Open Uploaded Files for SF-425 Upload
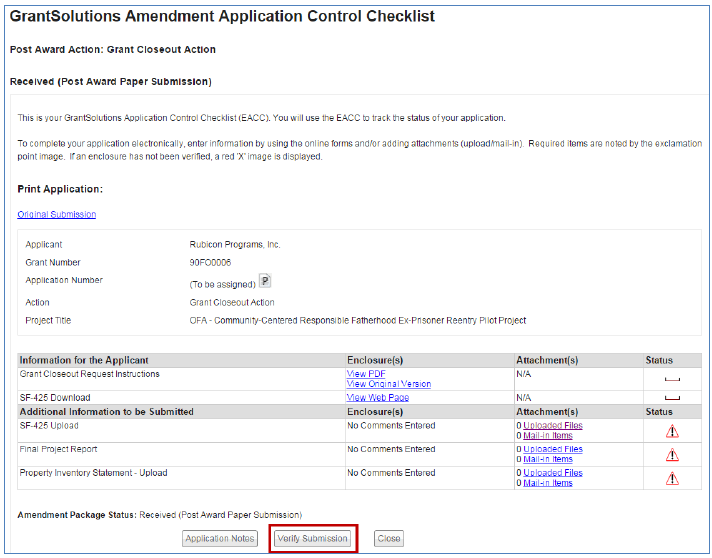 point(552,425)
